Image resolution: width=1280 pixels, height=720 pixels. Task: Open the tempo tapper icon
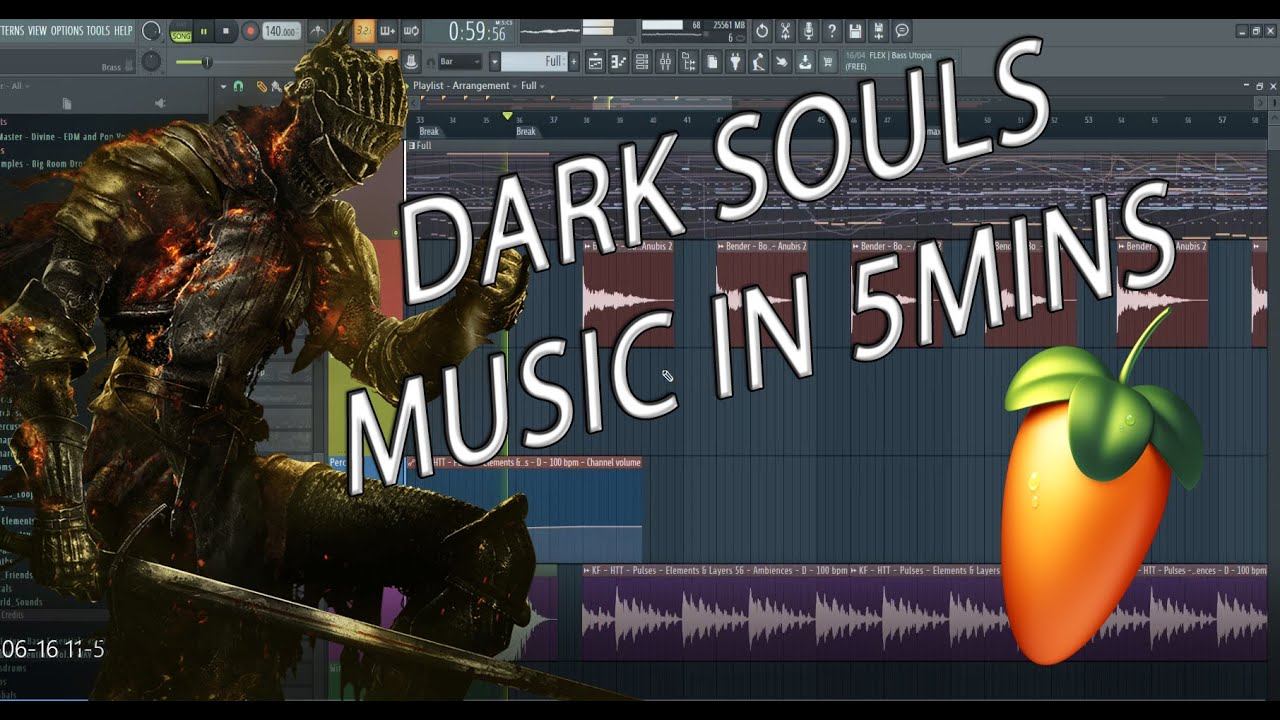pos(758,62)
